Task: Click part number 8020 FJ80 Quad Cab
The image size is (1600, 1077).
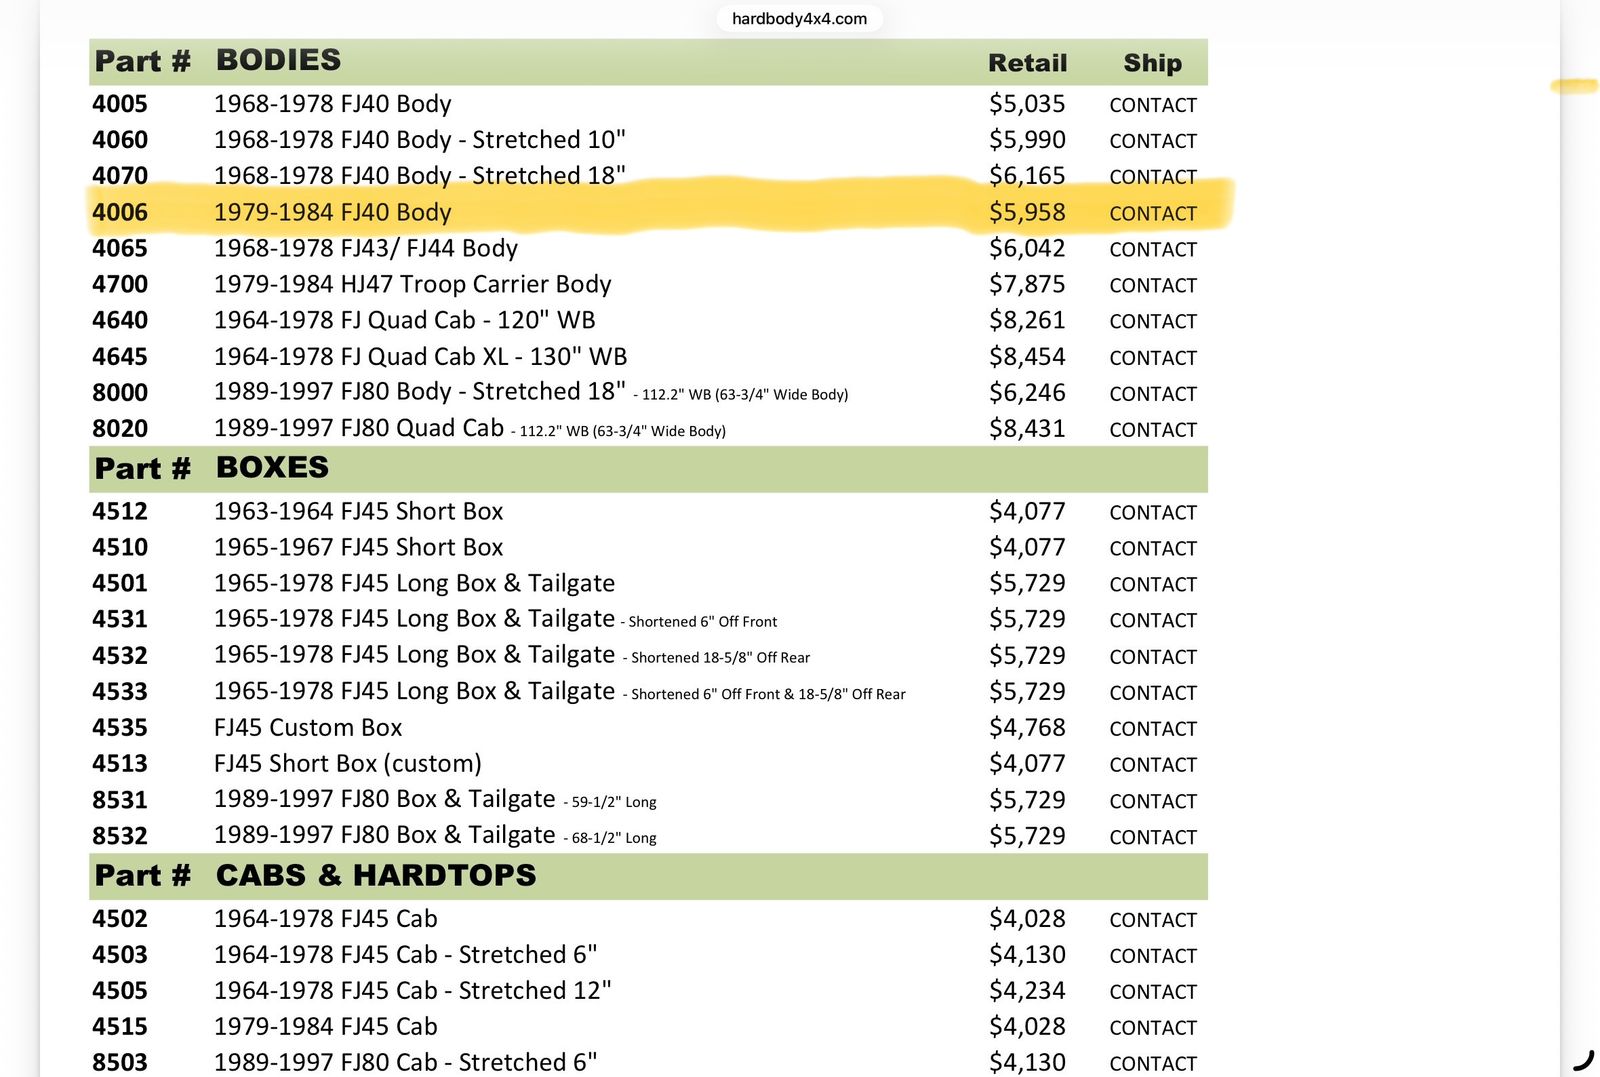Action: [x=120, y=428]
